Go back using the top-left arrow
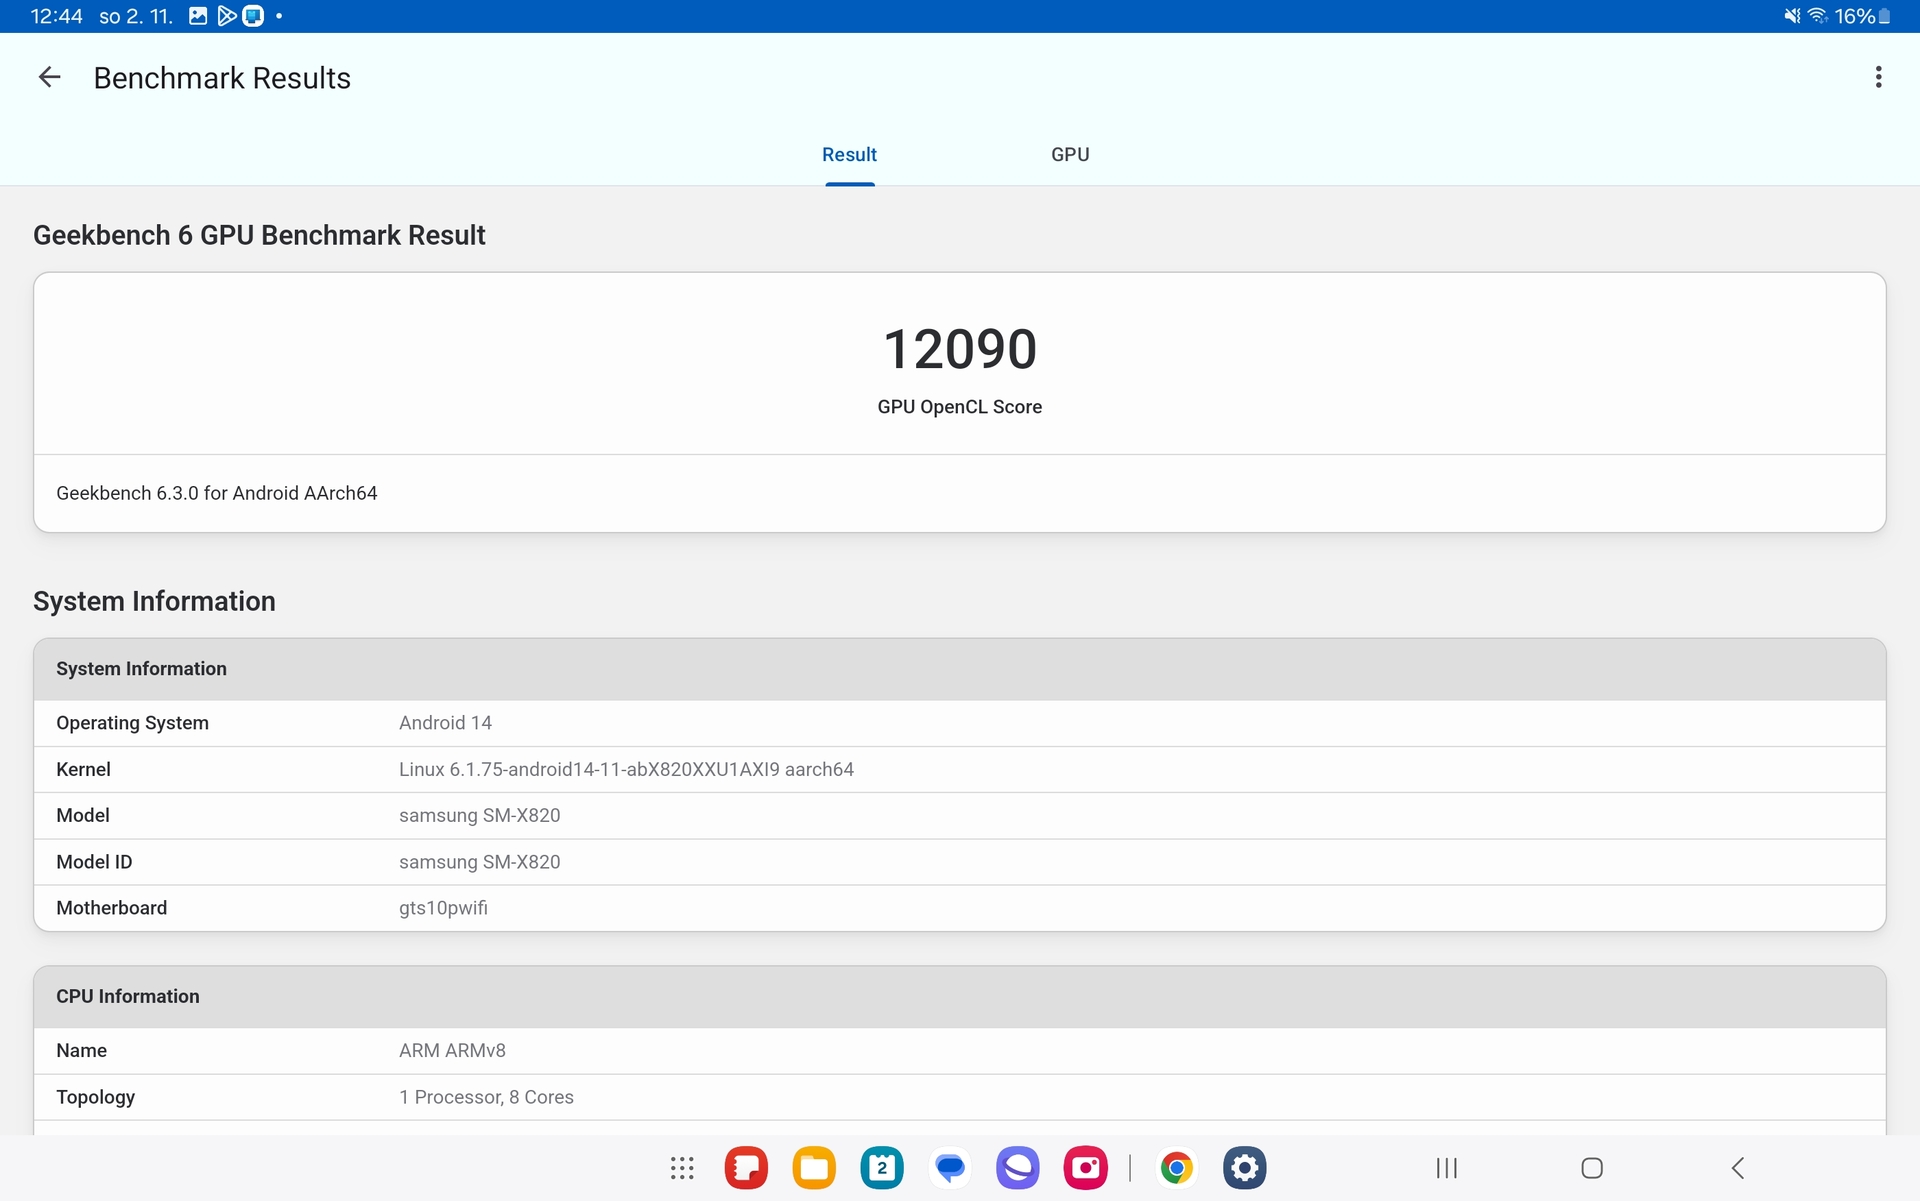Viewport: 1920px width, 1201px height. click(x=49, y=77)
